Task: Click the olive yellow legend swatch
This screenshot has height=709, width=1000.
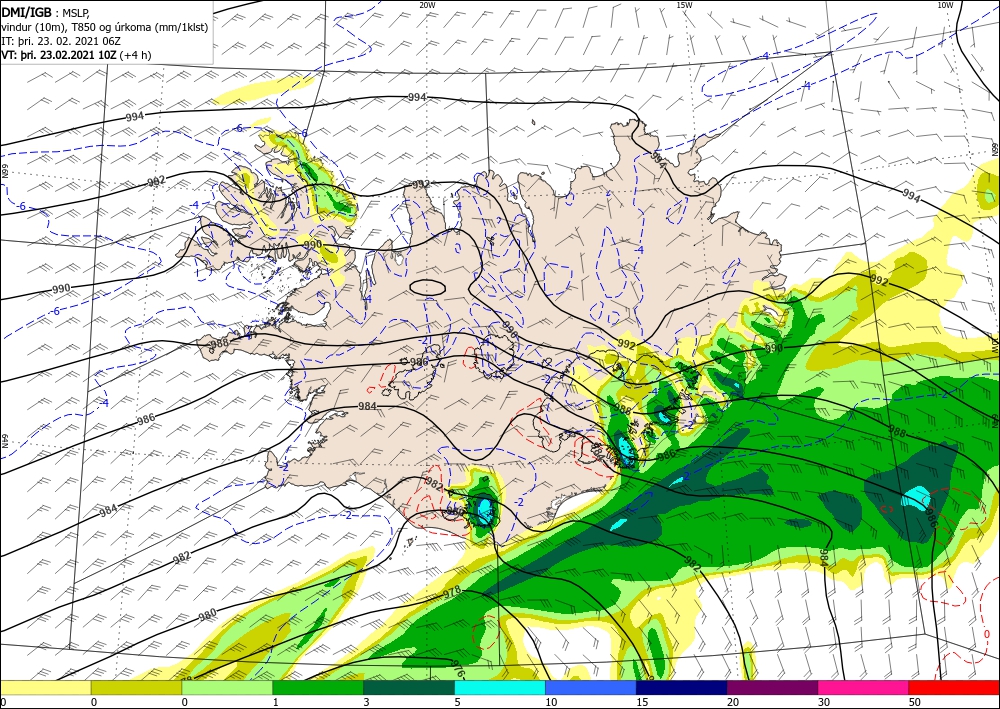Action: (136, 688)
